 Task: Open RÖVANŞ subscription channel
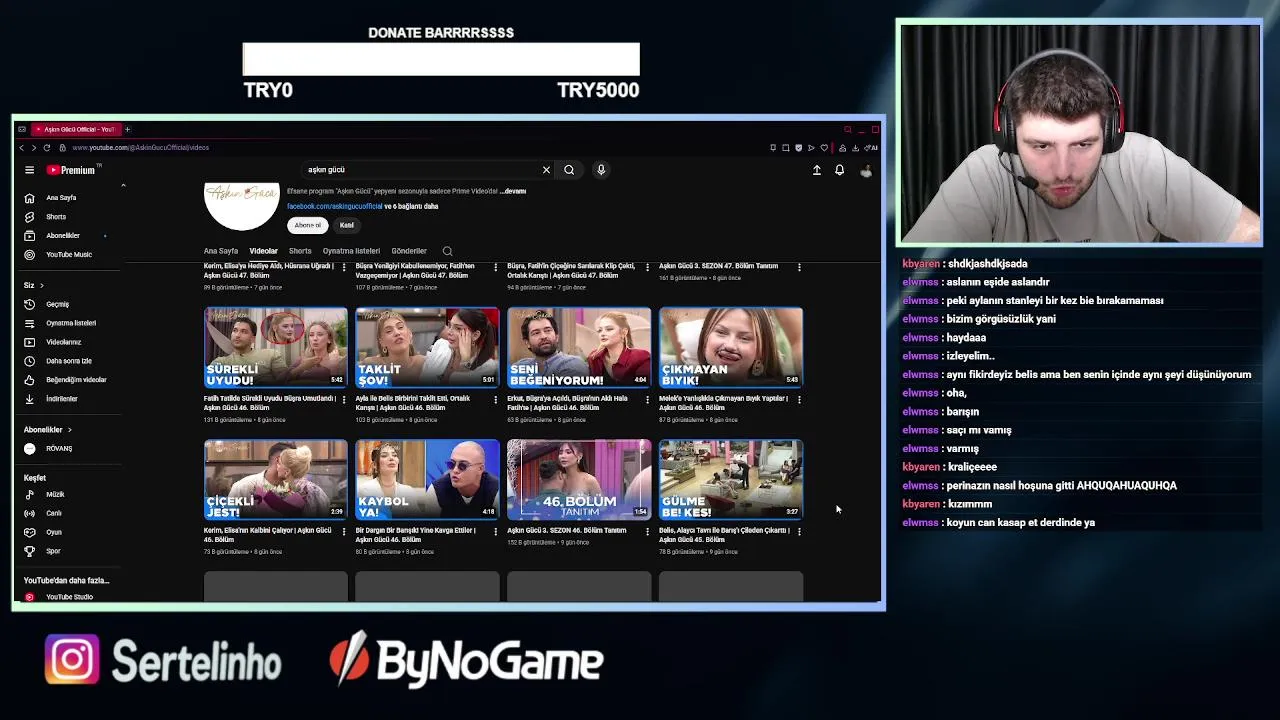click(x=59, y=449)
